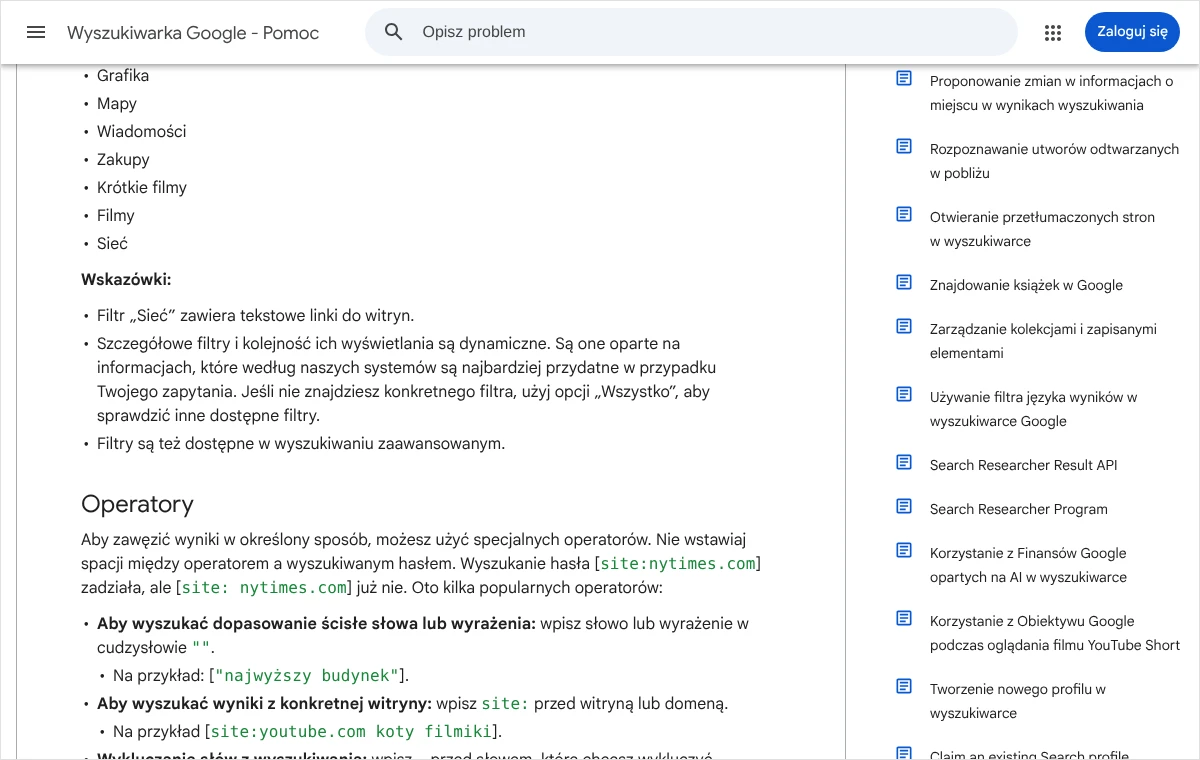Image resolution: width=1200 pixels, height=760 pixels.
Task: Open Znajdowanie książek w Google article
Action: click(x=1026, y=285)
